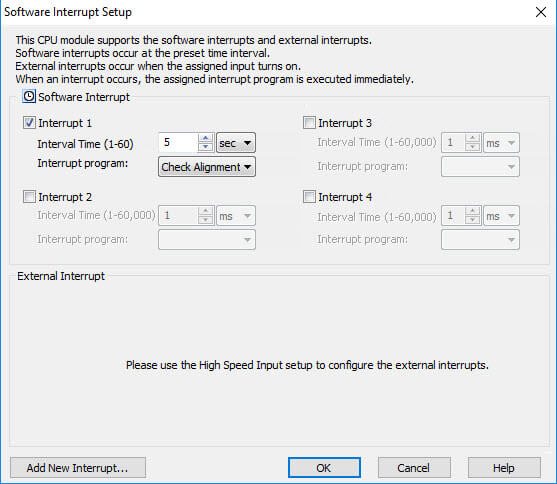Viewport: 557px width, 484px height.
Task: Click the Cancel button
Action: pos(414,468)
